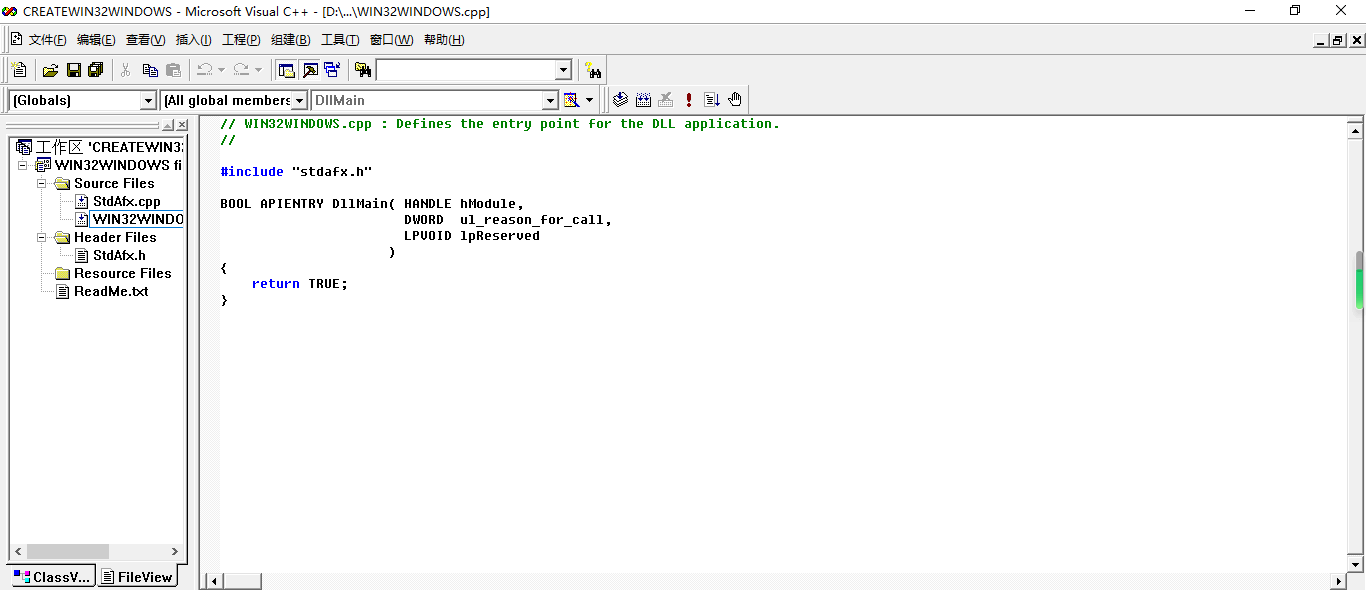The width and height of the screenshot is (1366, 590).
Task: Click the Search binoculars icon
Action: coord(594,70)
